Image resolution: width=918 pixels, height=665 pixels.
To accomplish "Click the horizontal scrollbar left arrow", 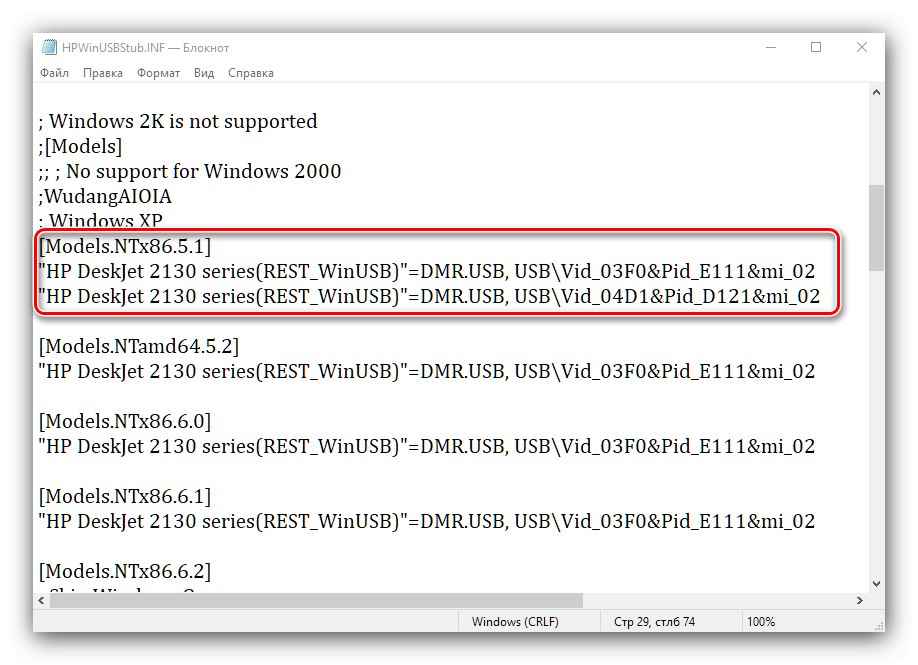I will 41,601.
